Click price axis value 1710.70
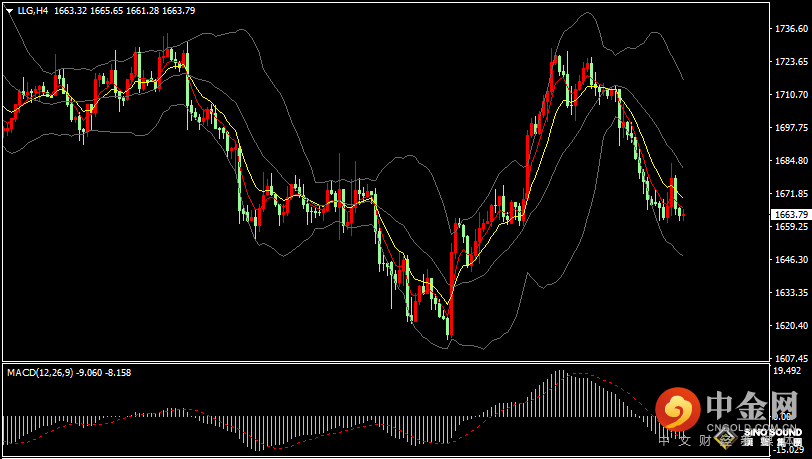812x459 pixels. coord(791,95)
